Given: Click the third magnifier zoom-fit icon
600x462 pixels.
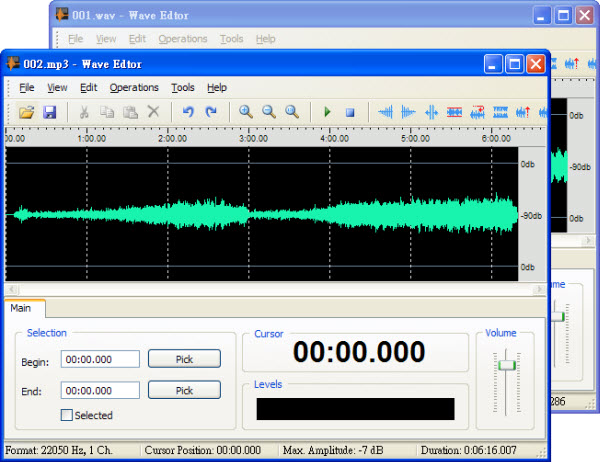Looking at the screenshot, I should 292,112.
